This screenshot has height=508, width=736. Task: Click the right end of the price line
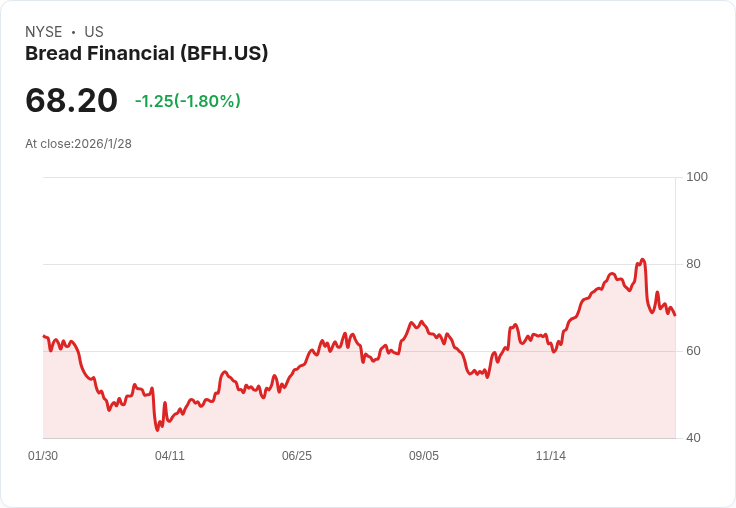coord(675,315)
